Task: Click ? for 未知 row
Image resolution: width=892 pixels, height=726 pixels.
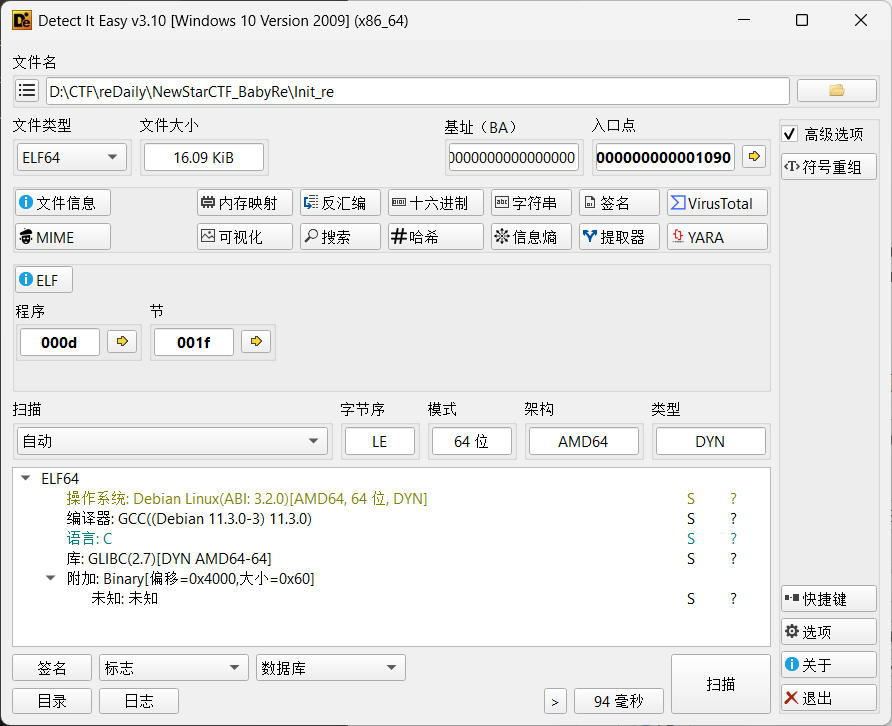Action: (733, 598)
